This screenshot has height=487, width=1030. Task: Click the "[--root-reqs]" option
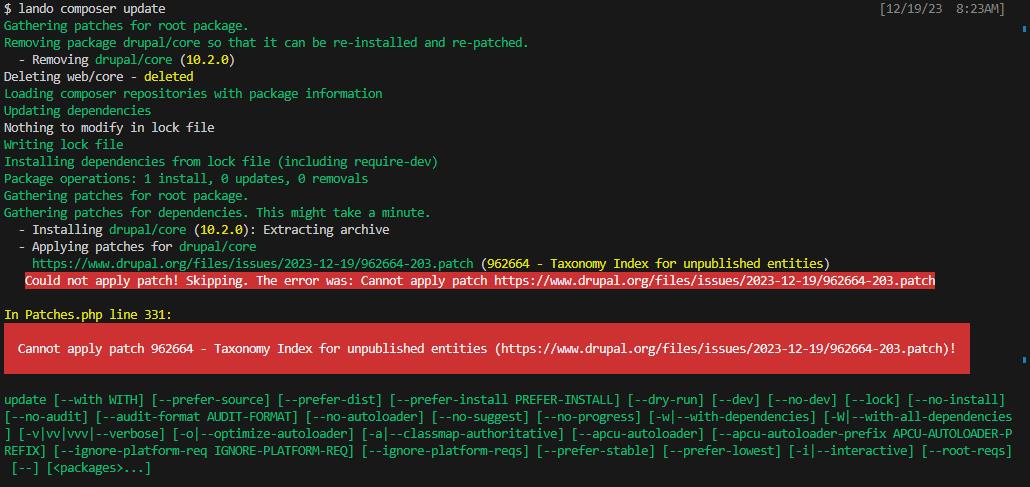coord(967,450)
